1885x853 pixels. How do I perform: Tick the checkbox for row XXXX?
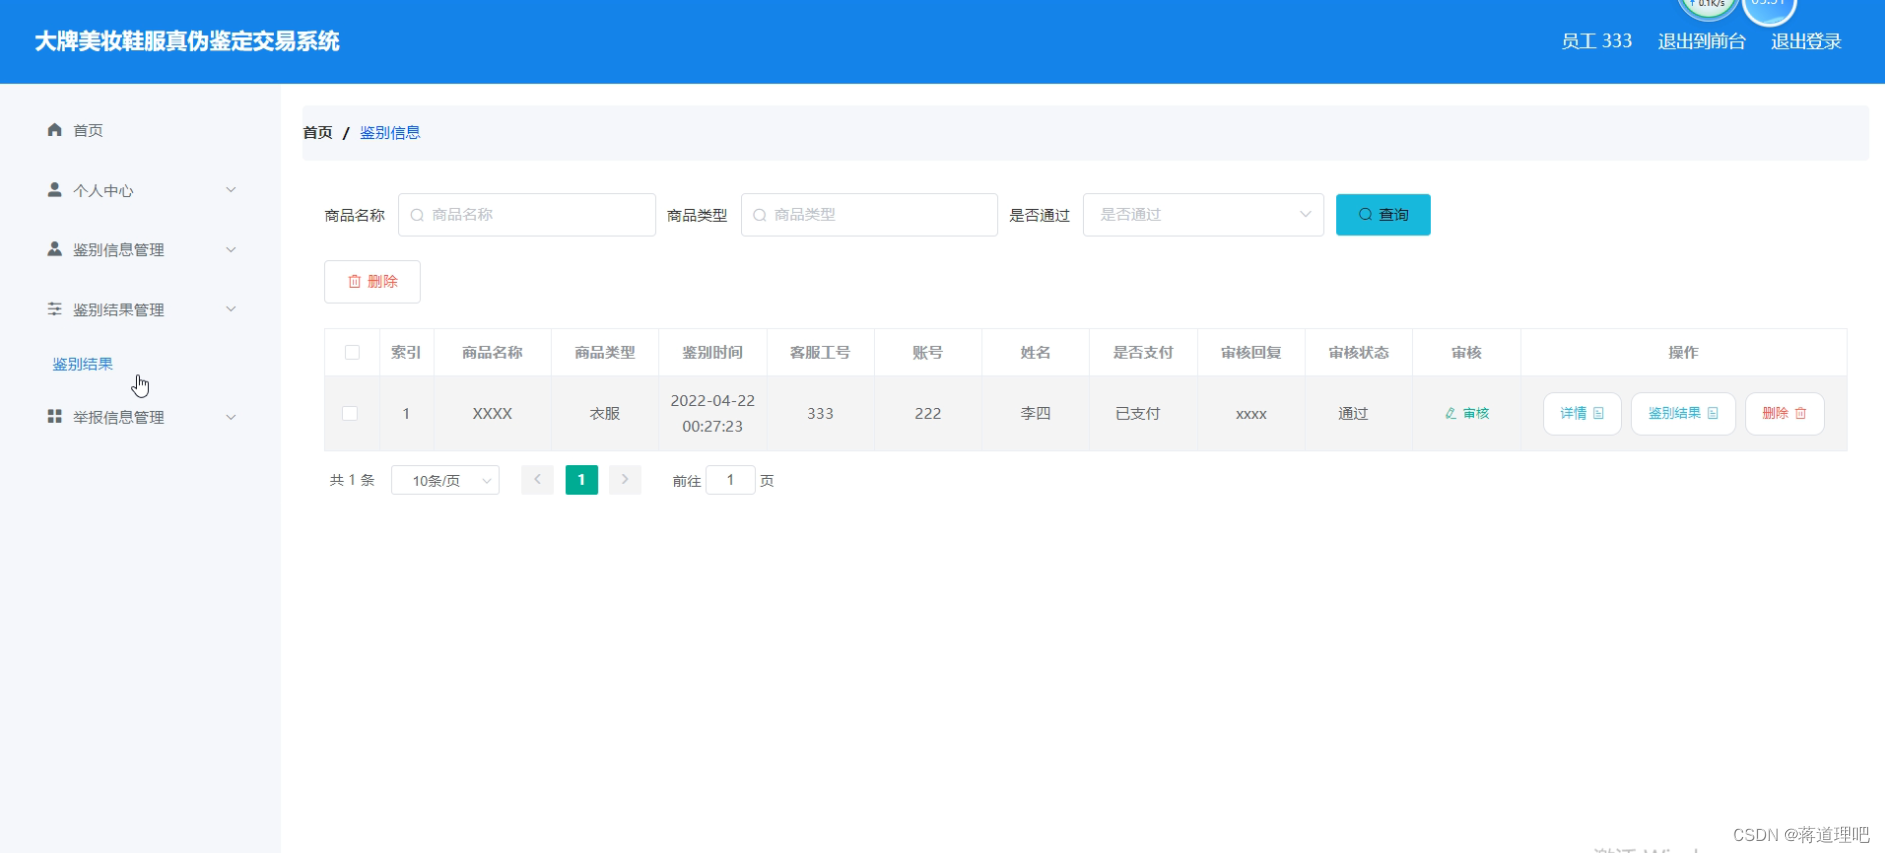point(350,413)
